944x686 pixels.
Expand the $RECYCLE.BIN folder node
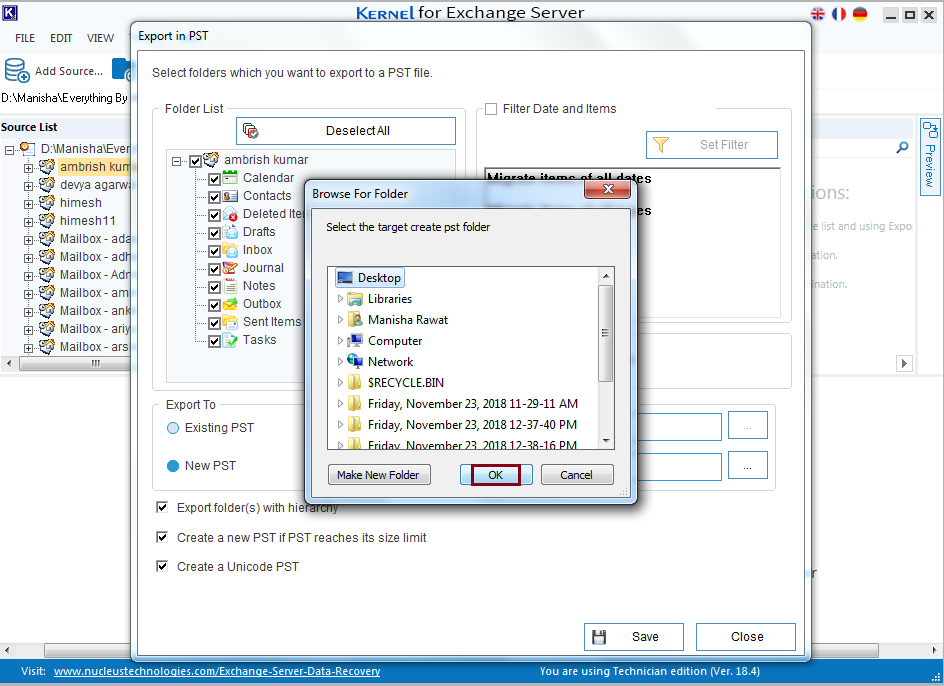click(340, 382)
